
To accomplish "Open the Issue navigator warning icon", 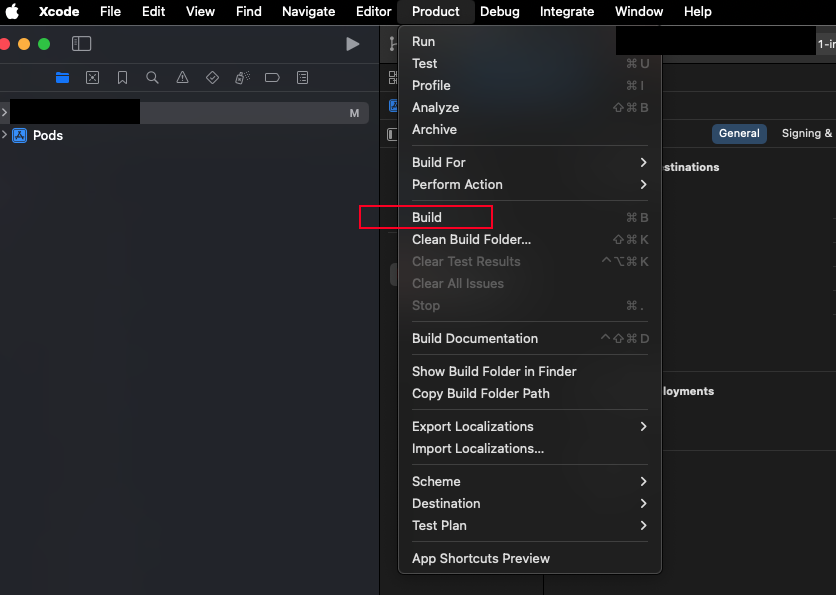I will point(182,78).
